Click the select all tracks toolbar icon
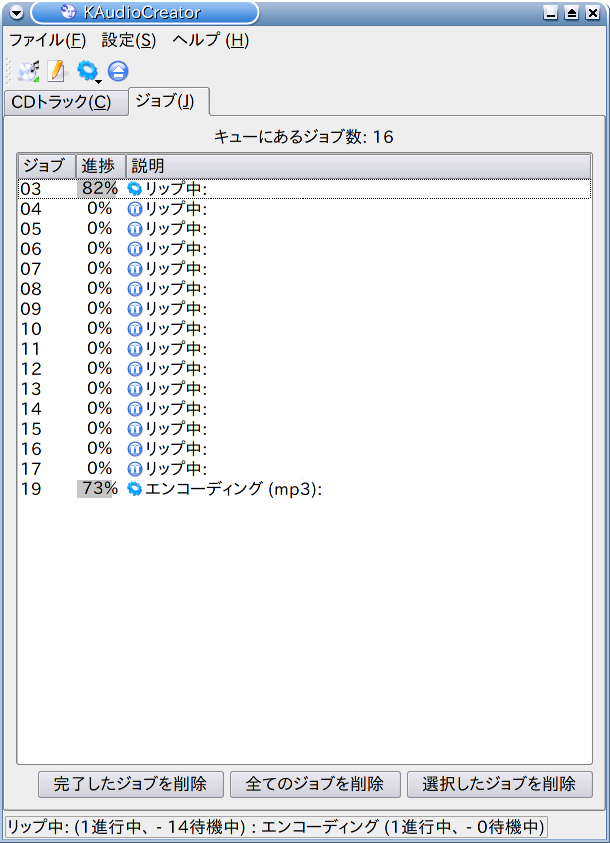 (28, 71)
